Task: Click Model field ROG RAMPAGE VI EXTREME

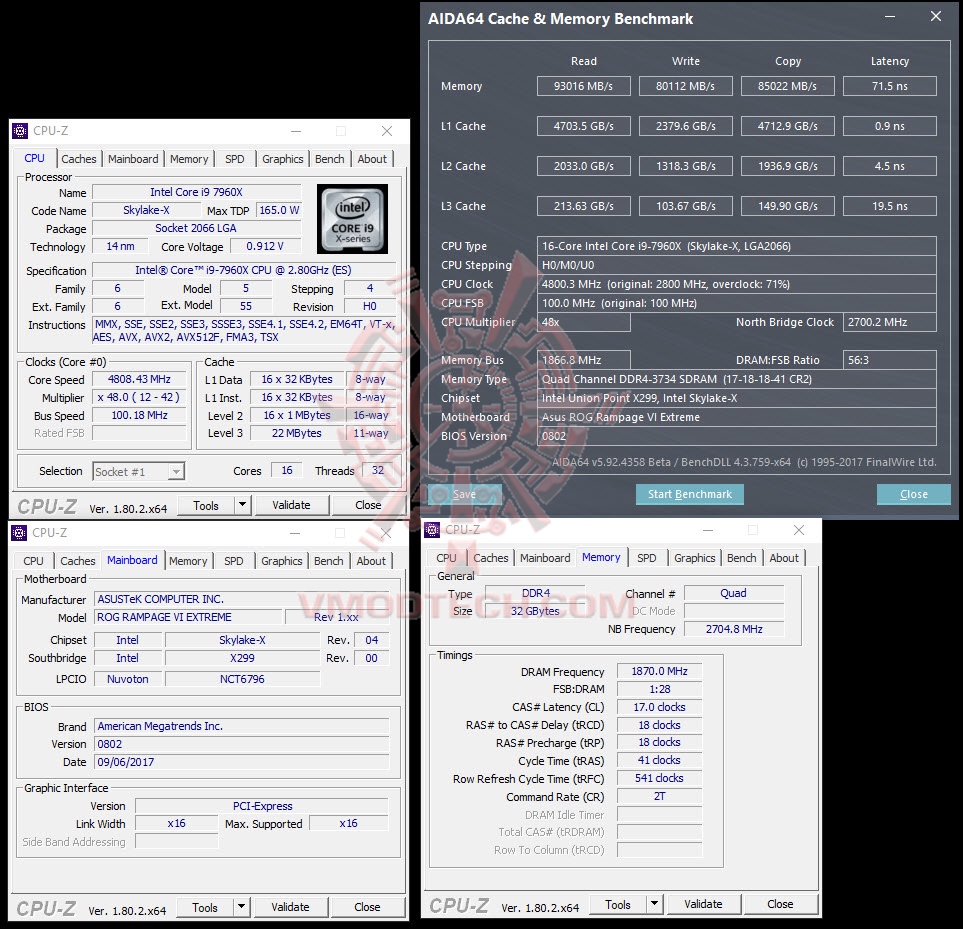Action: 188,617
